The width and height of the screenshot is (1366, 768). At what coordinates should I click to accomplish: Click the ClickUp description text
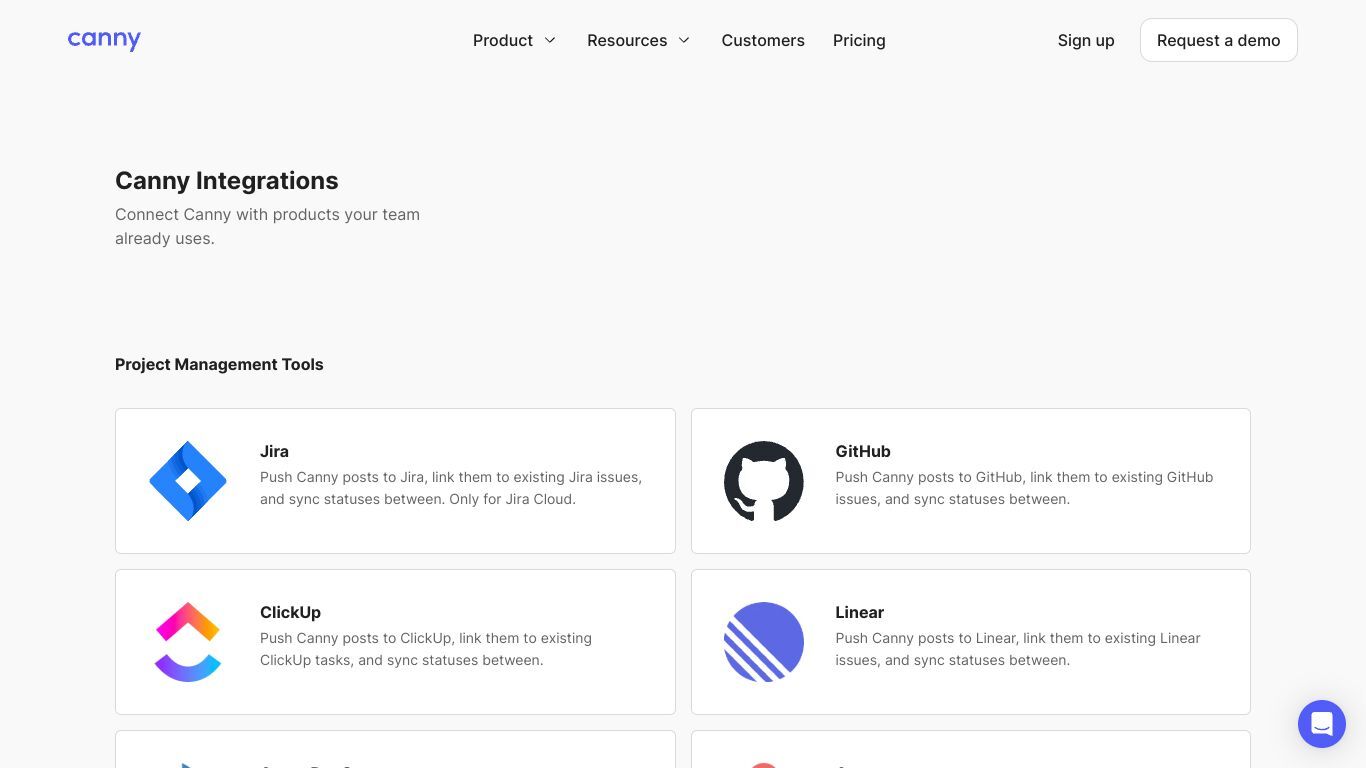pyautogui.click(x=426, y=649)
